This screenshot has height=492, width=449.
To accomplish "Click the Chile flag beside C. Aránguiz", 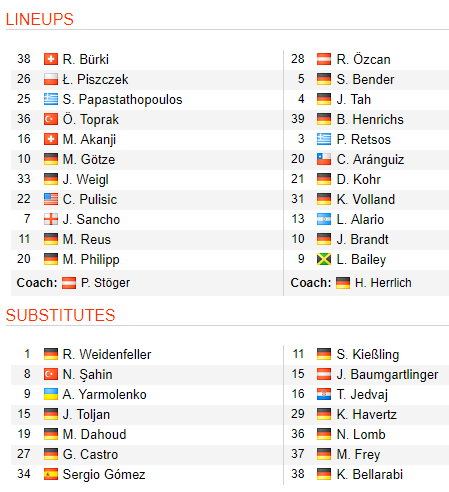I will click(324, 159).
